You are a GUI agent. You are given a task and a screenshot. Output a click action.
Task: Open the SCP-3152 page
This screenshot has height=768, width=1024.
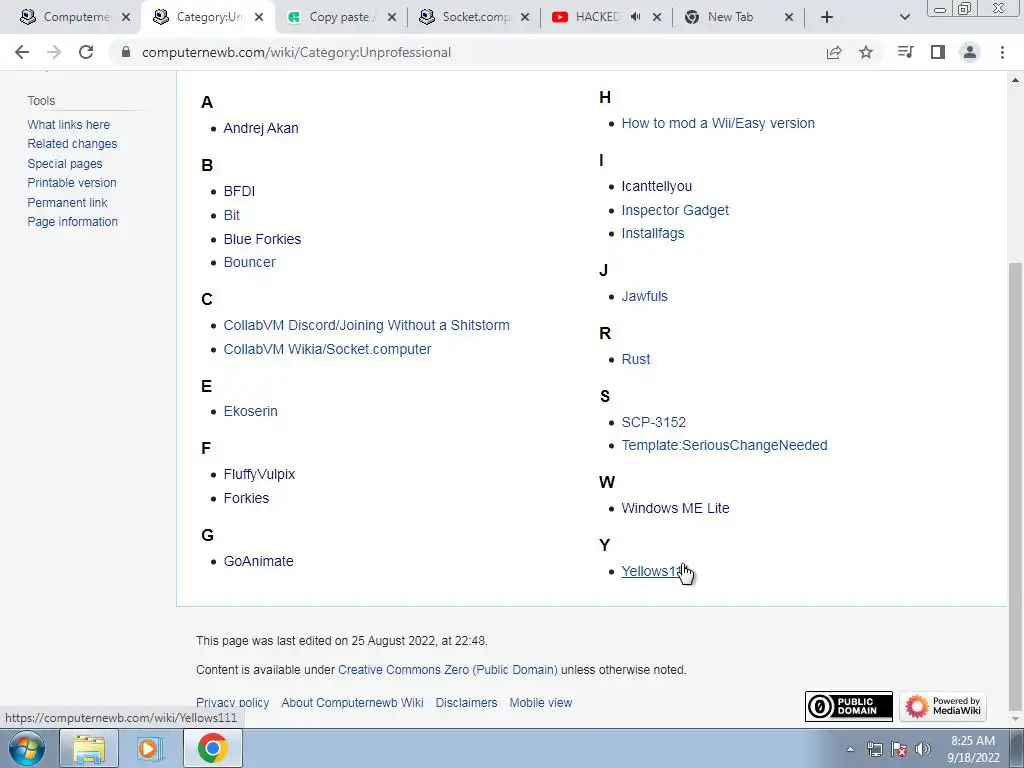653,423
